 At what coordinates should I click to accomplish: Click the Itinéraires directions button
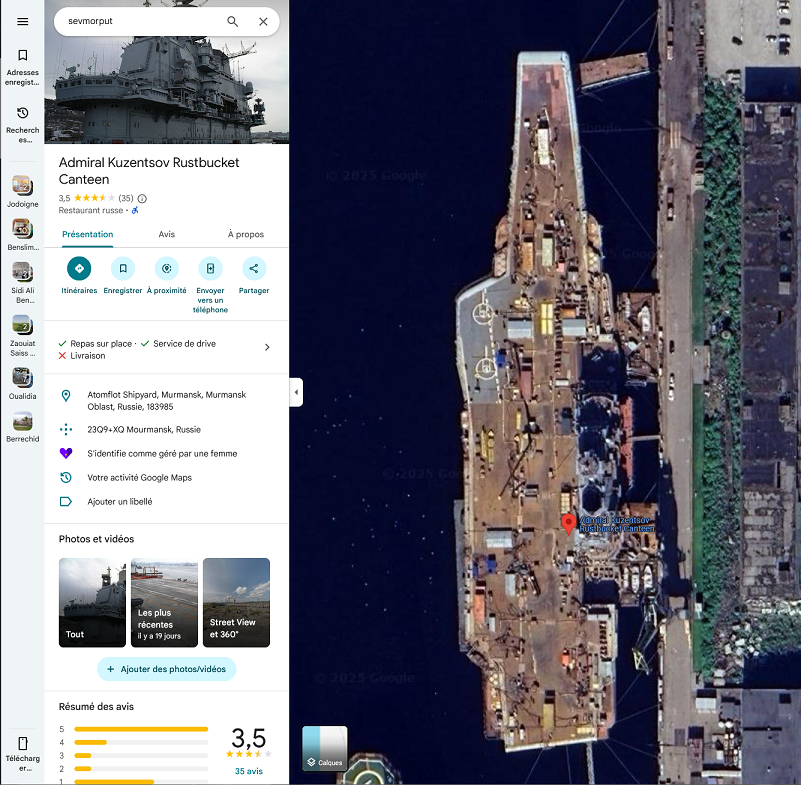[79, 276]
